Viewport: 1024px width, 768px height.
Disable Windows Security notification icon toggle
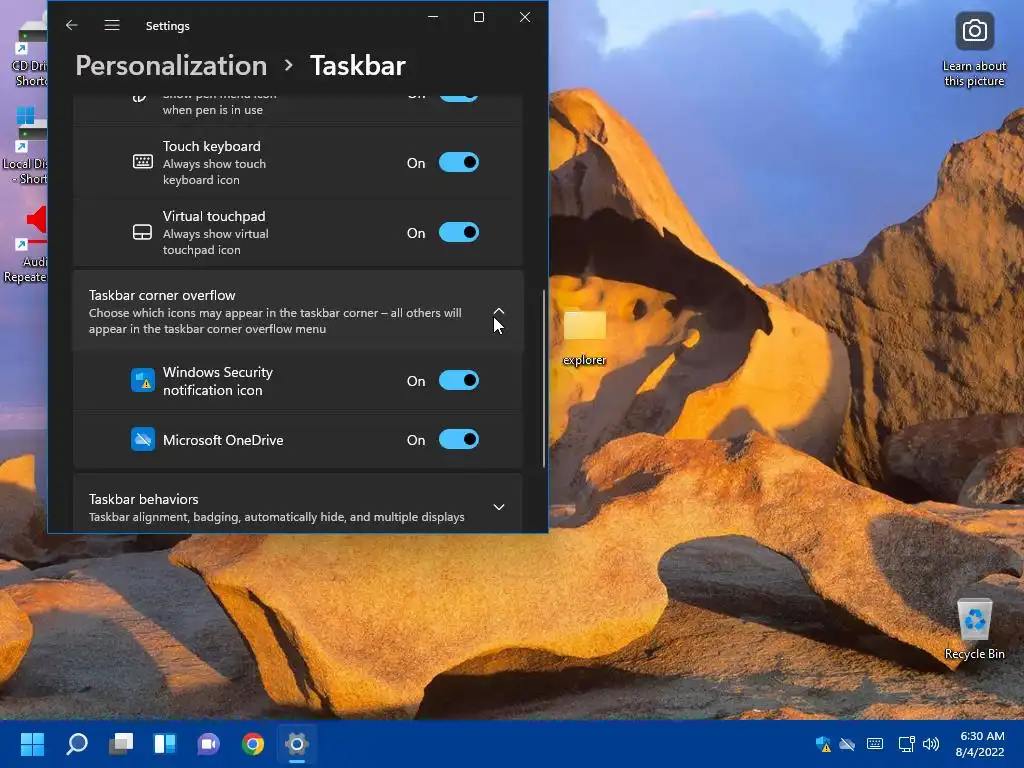click(x=458, y=381)
